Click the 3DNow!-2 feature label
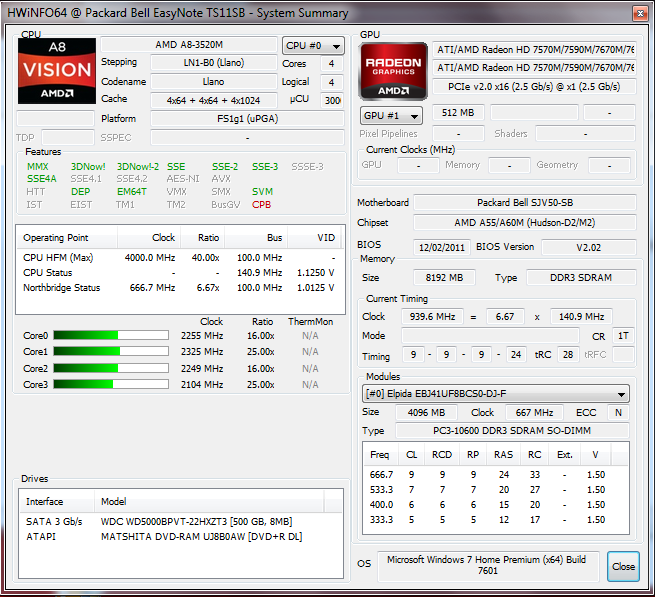This screenshot has height=597, width=655. click(138, 167)
